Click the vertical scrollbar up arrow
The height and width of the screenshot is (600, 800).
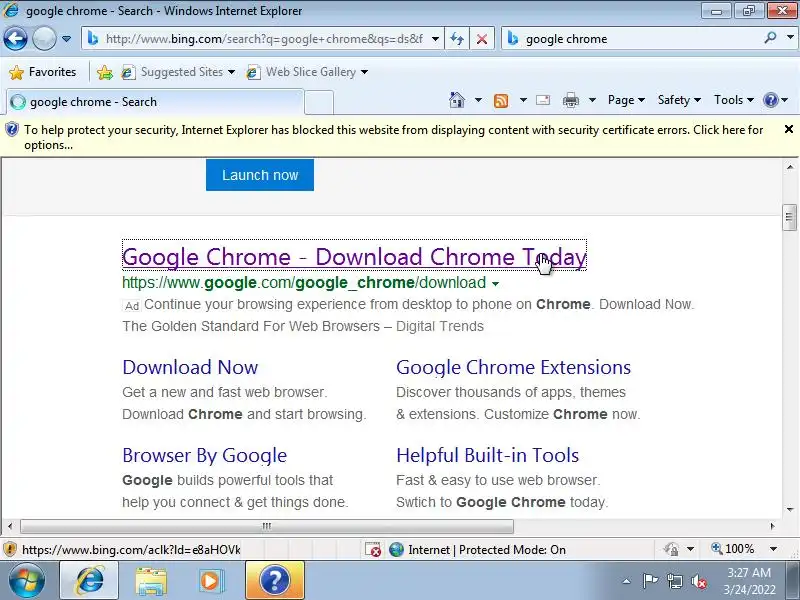(x=789, y=167)
